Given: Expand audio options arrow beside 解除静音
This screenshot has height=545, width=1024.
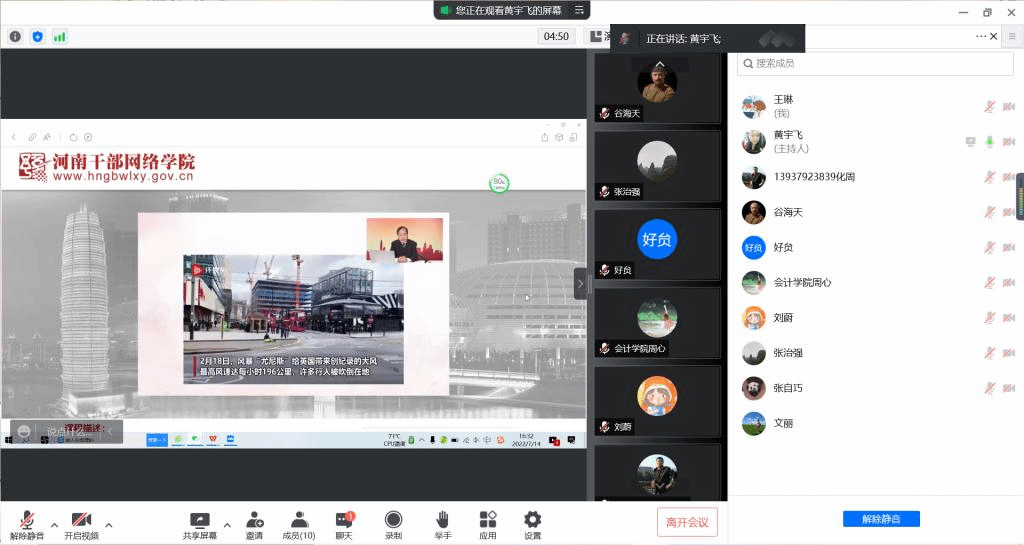Looking at the screenshot, I should click(54, 524).
